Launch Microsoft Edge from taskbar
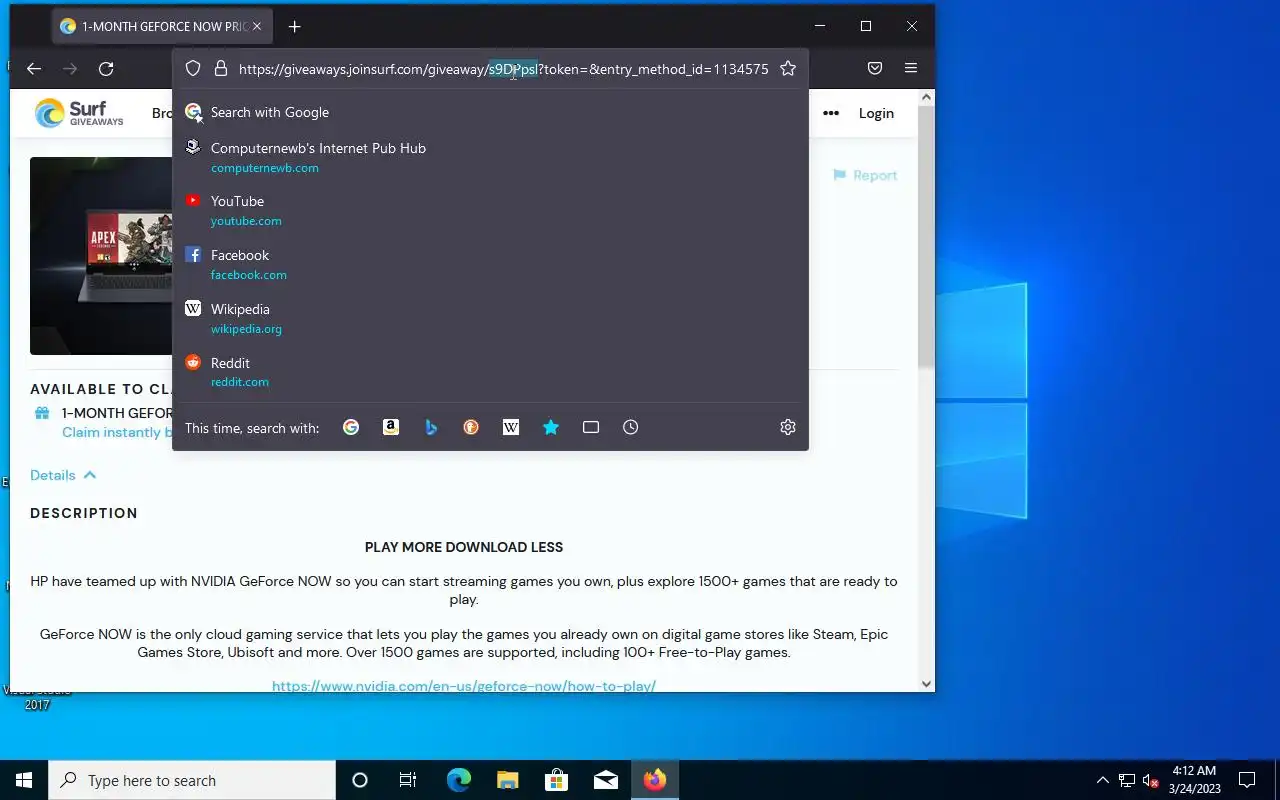This screenshot has width=1280, height=800. 458,780
